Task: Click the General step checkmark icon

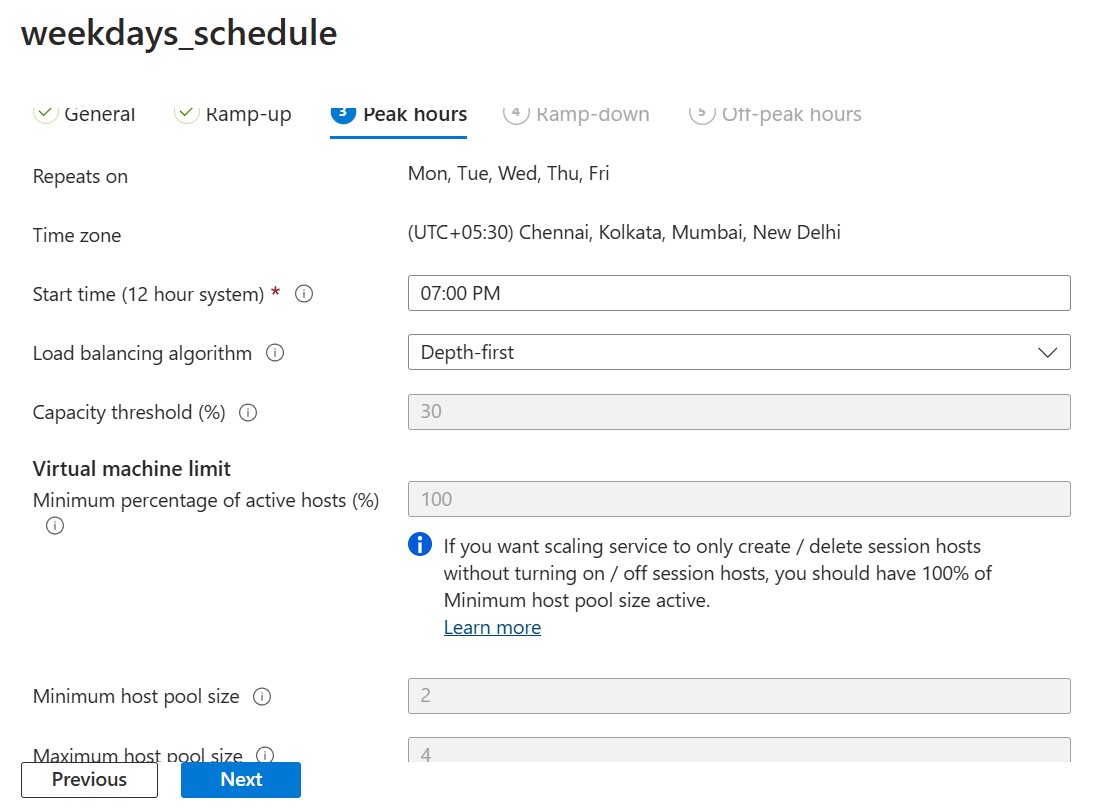Action: pyautogui.click(x=46, y=113)
